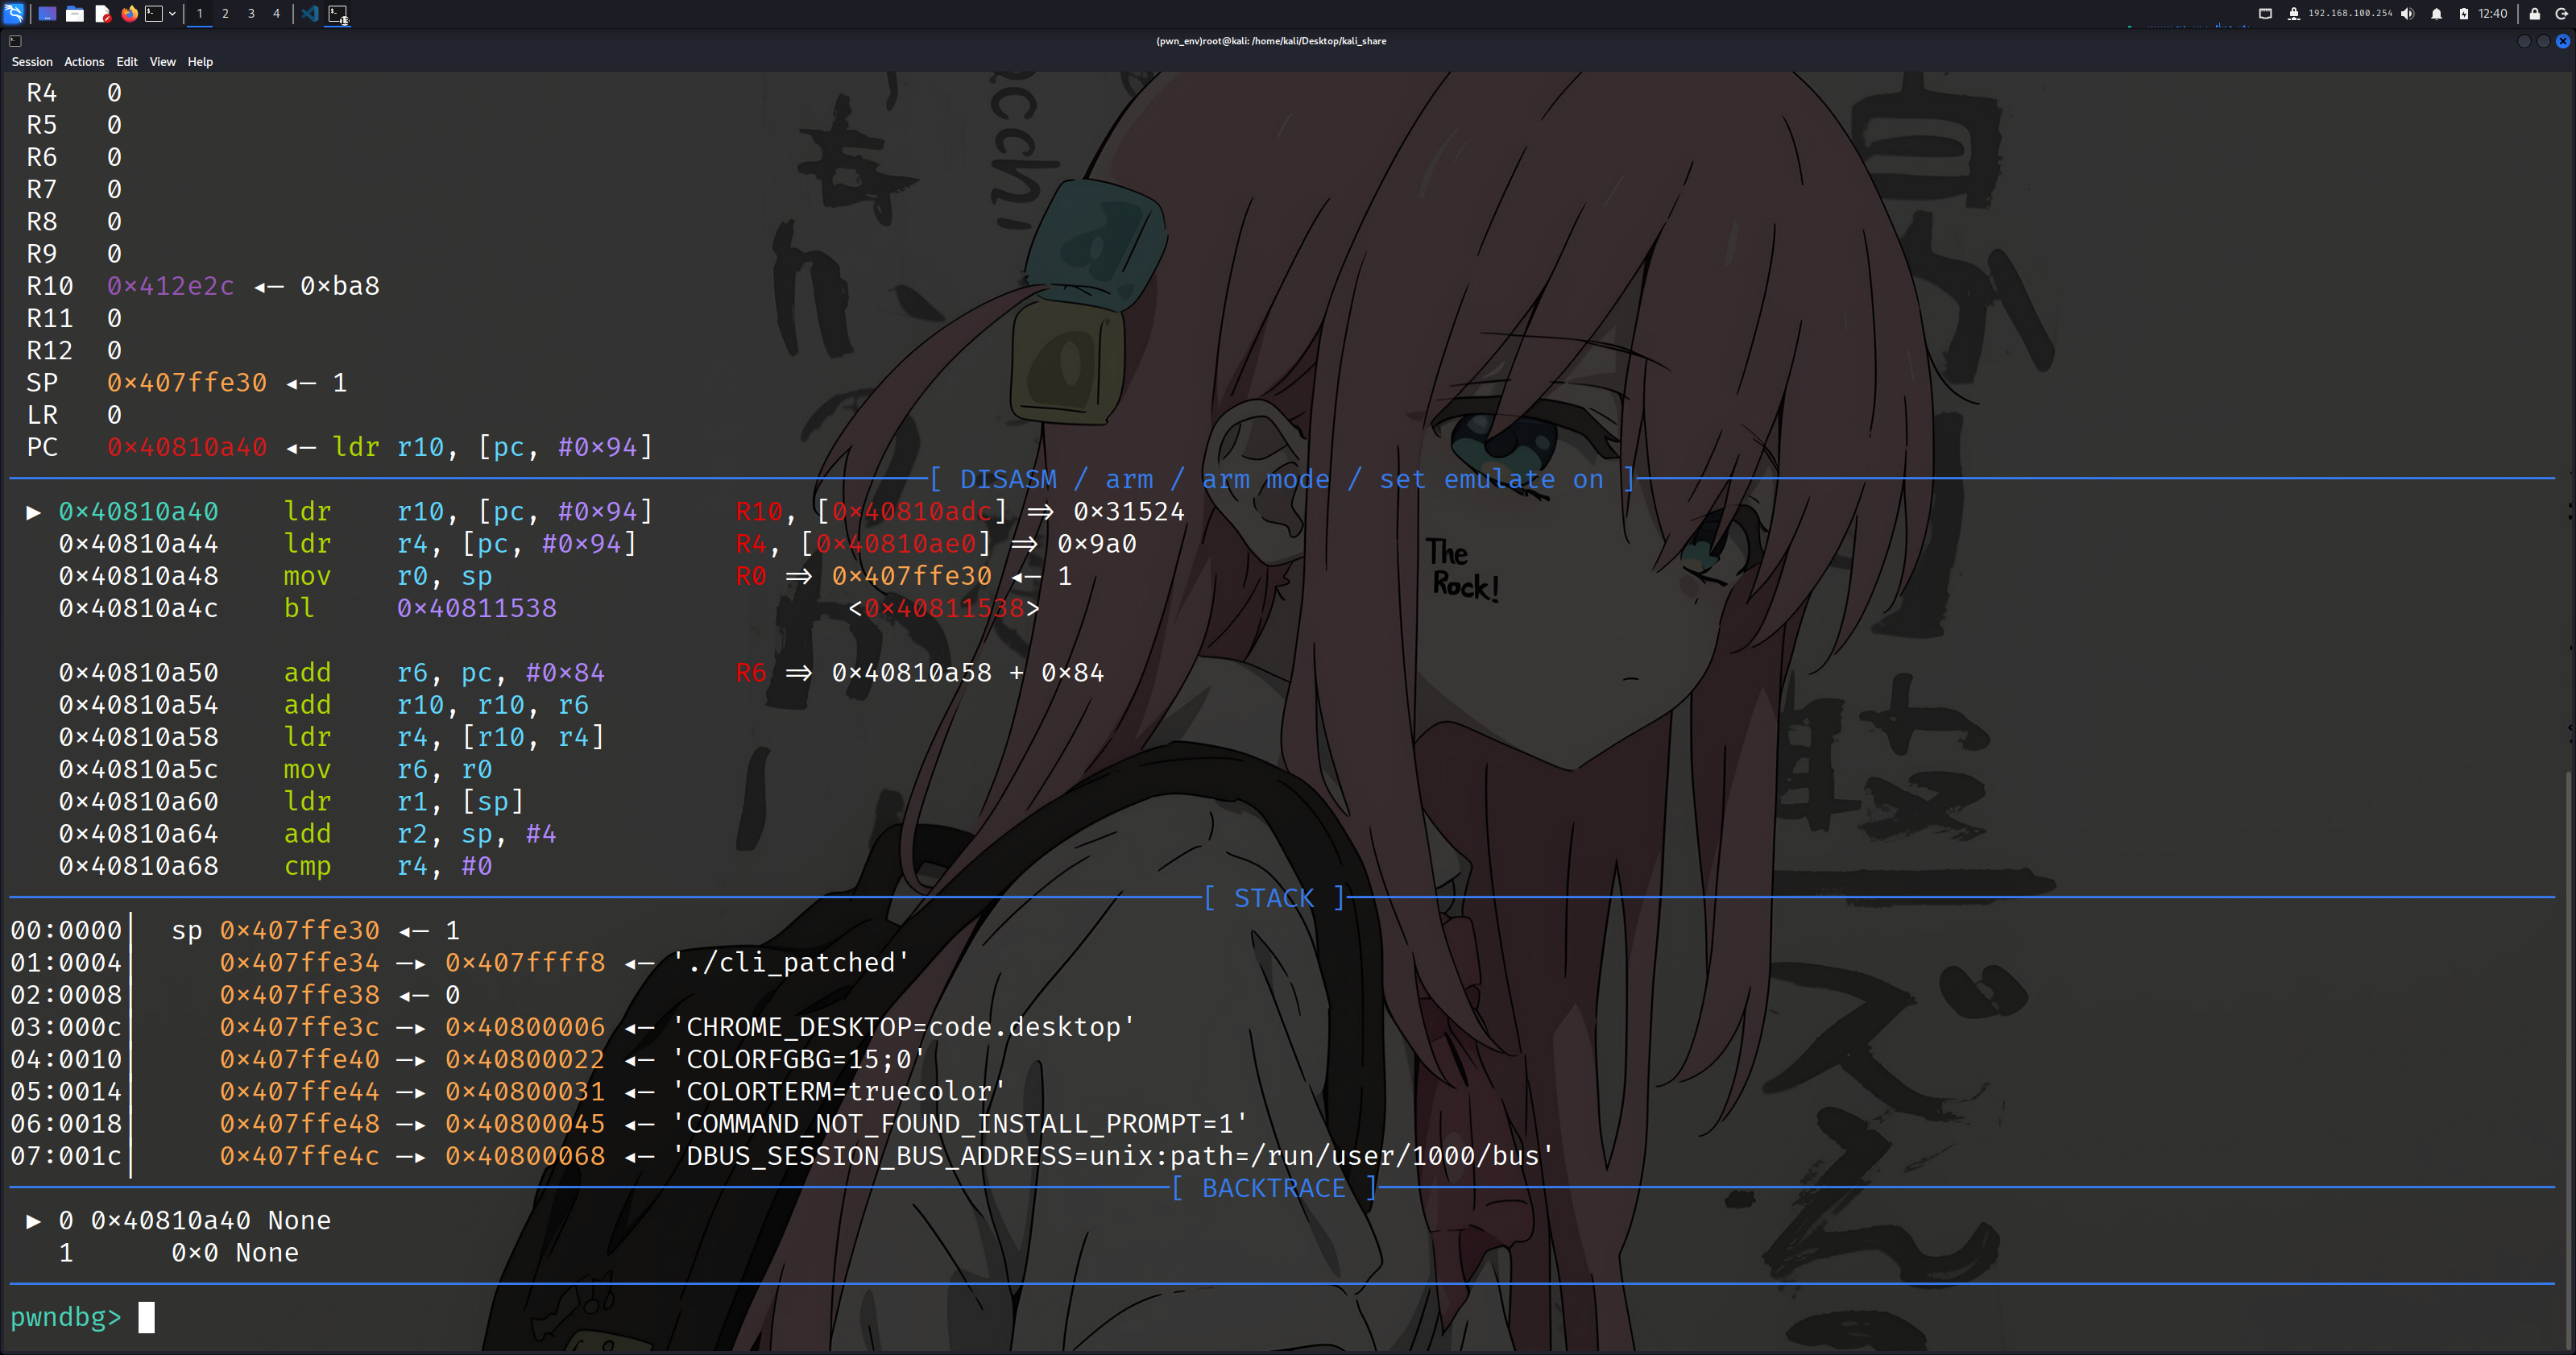Open the View menu

tap(163, 62)
